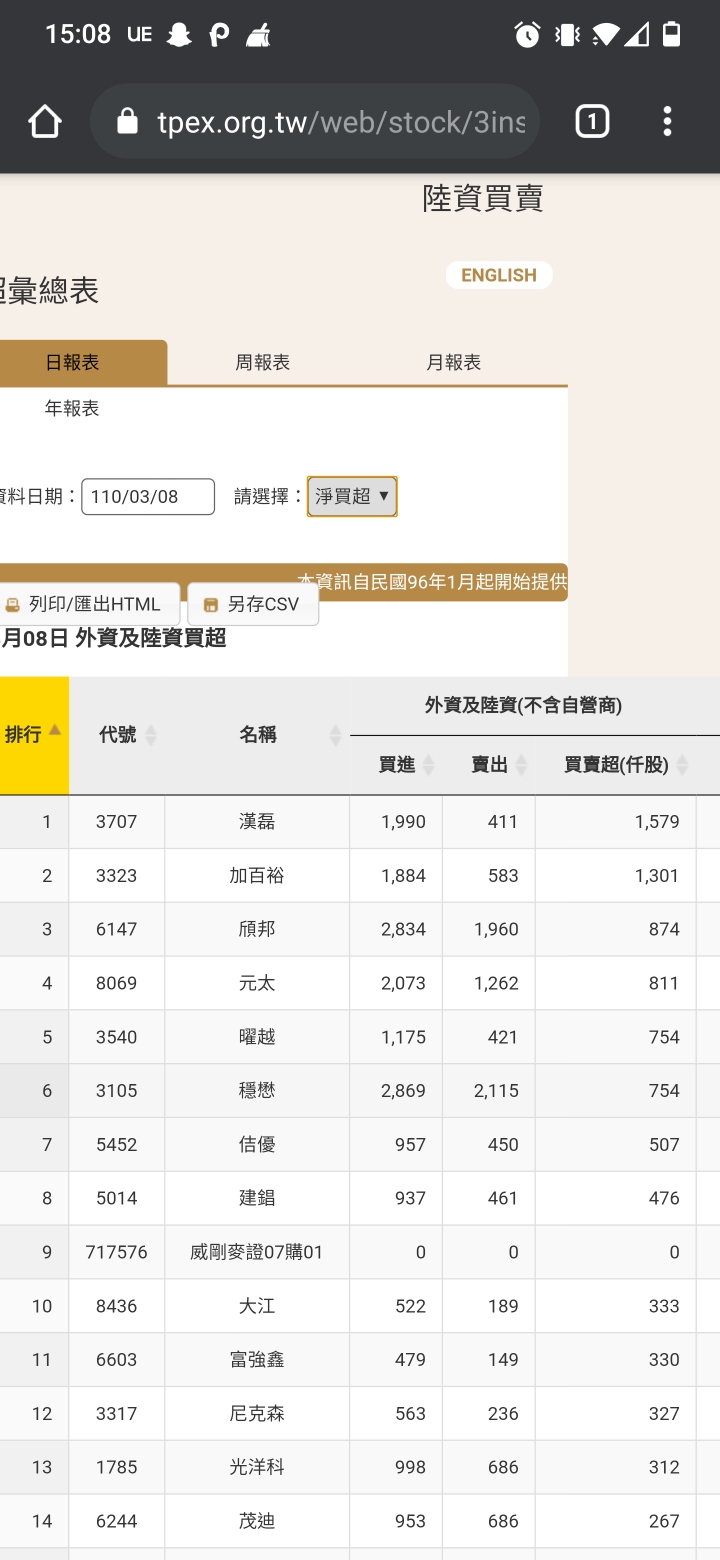Expand the 淨買超 selection dropdown

point(352,496)
